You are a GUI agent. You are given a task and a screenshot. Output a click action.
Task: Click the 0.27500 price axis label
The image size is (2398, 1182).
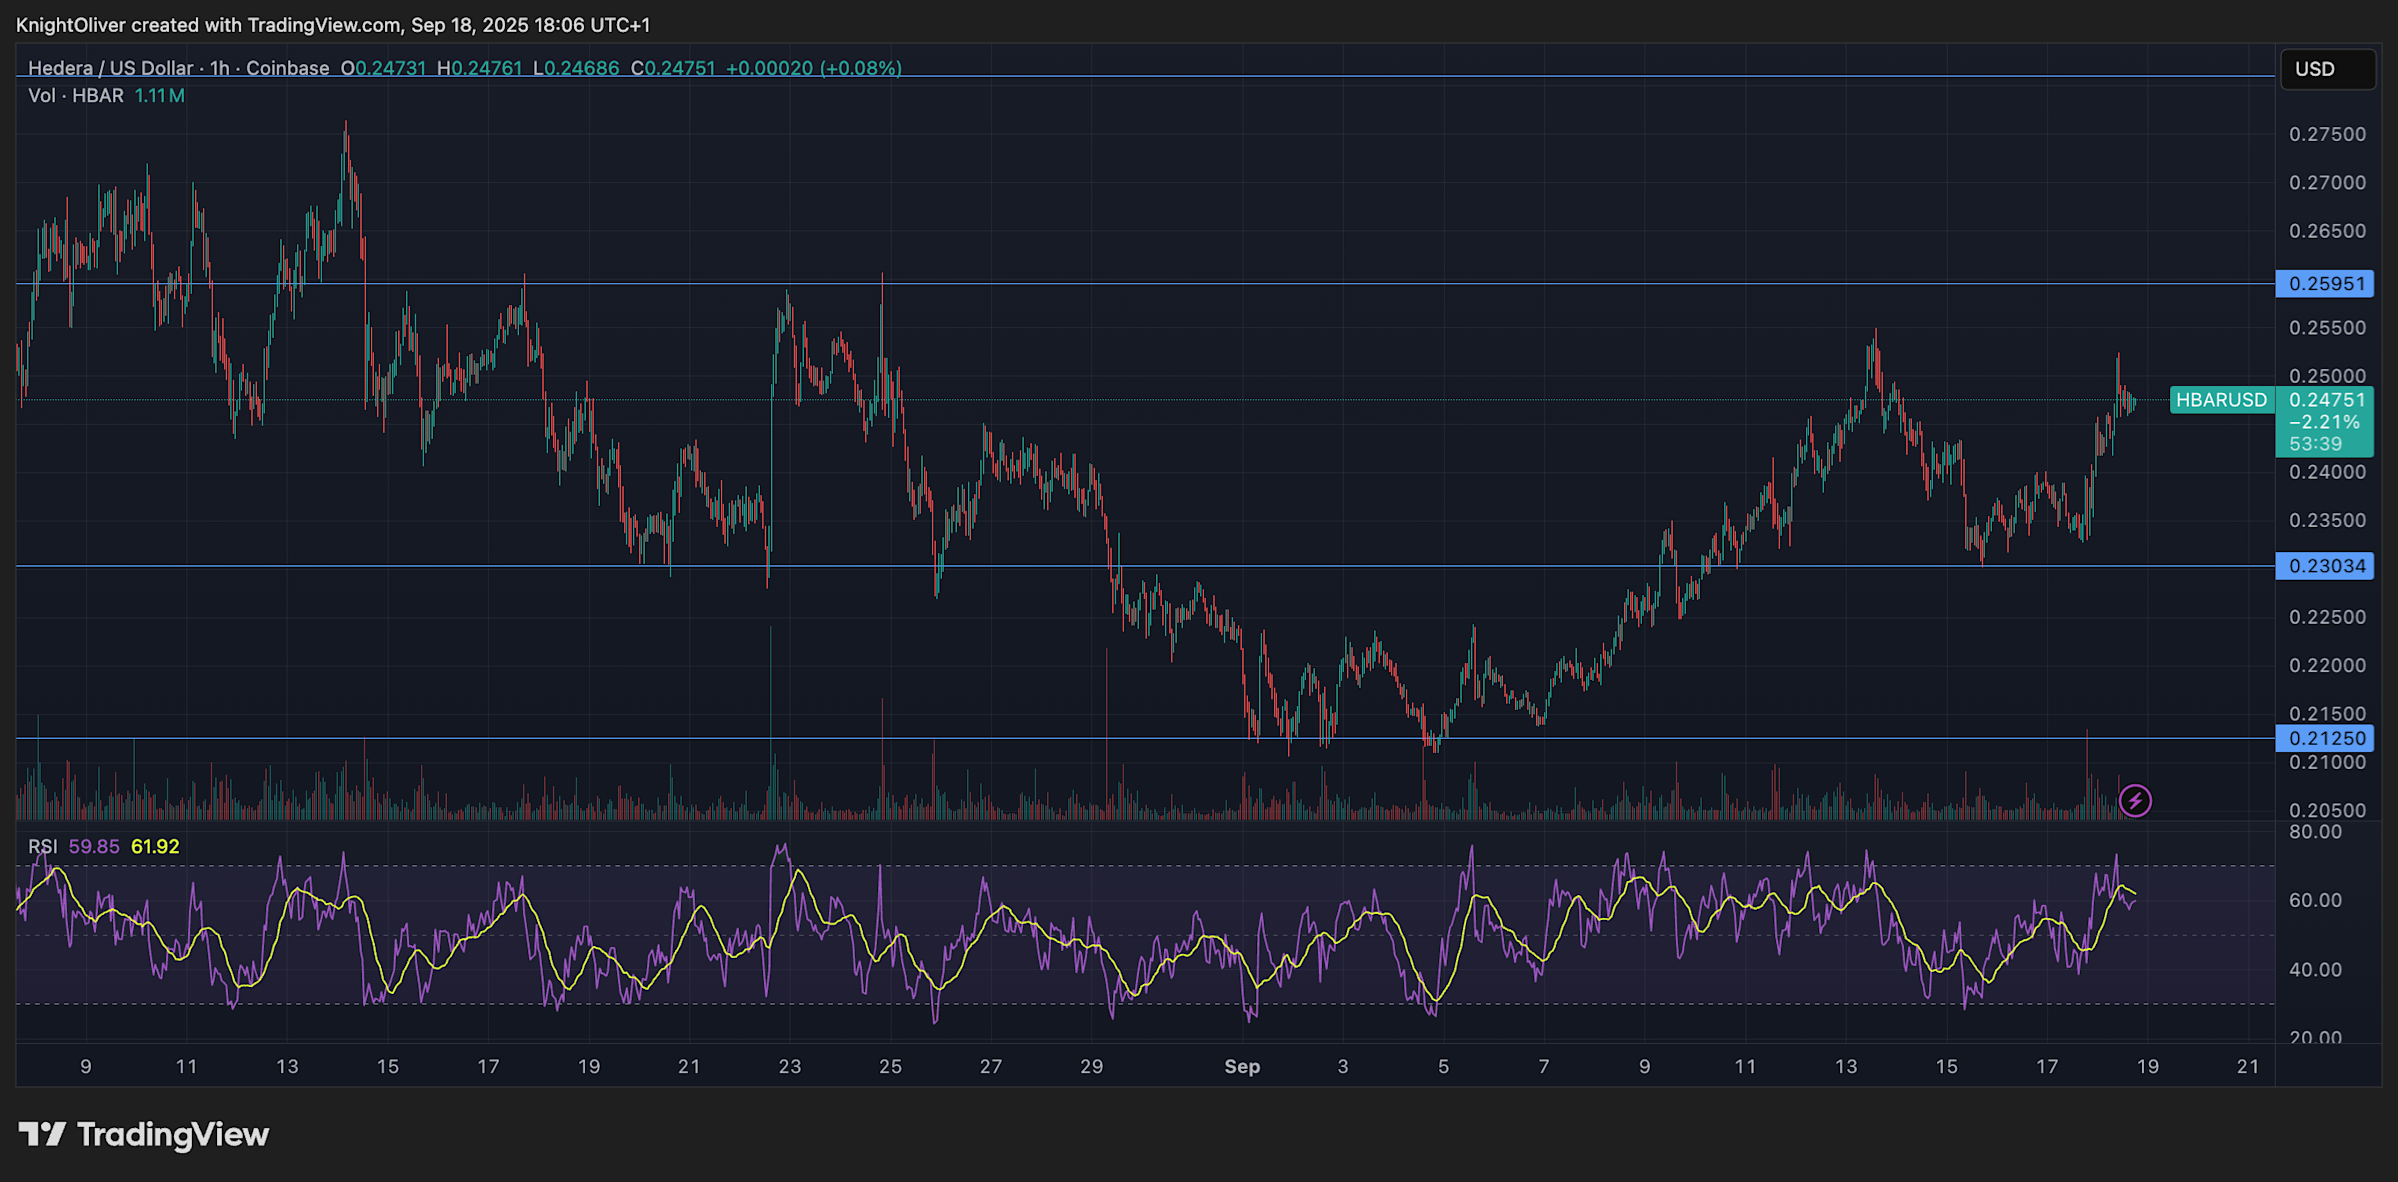tap(2327, 134)
